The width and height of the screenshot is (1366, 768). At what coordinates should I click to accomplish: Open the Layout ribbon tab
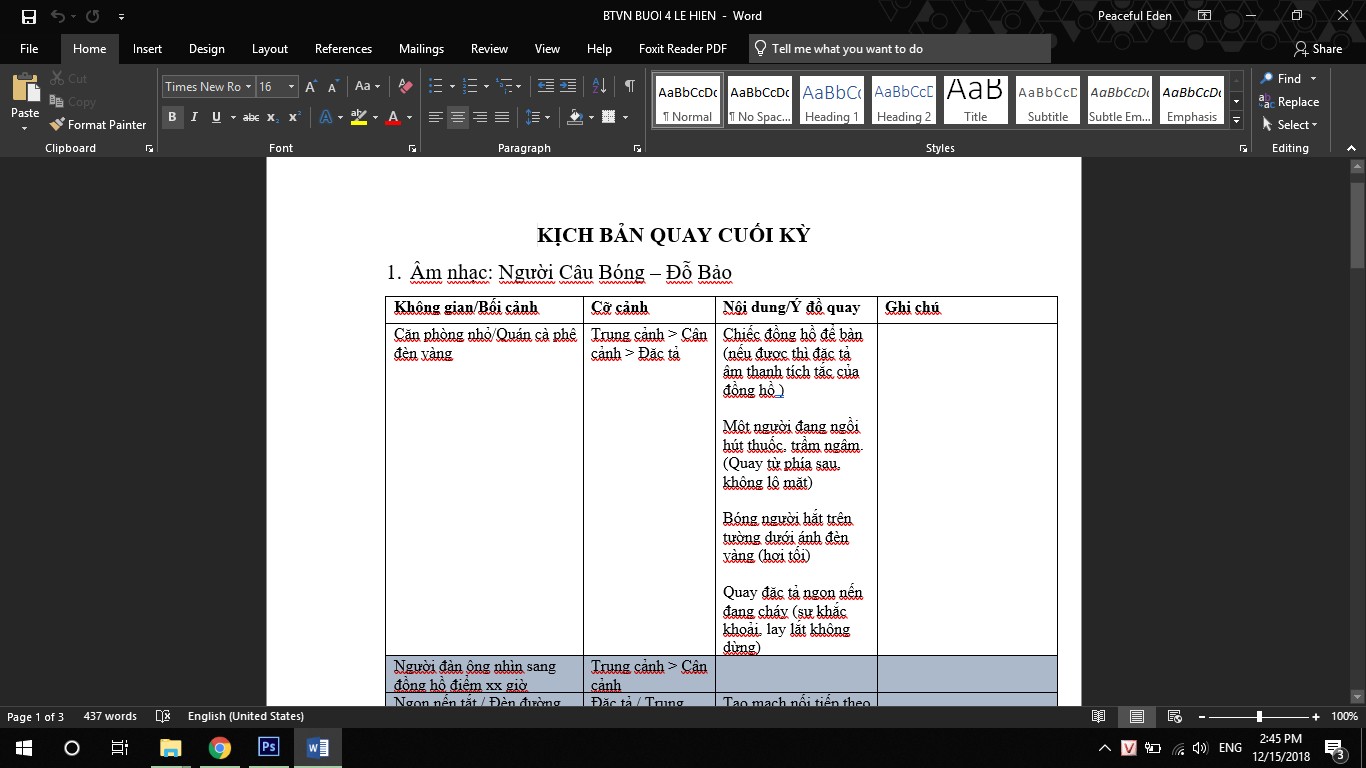click(270, 48)
